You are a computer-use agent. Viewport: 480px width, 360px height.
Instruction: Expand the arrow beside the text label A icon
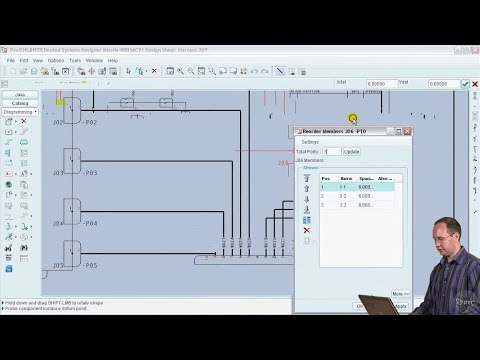pos(16,174)
